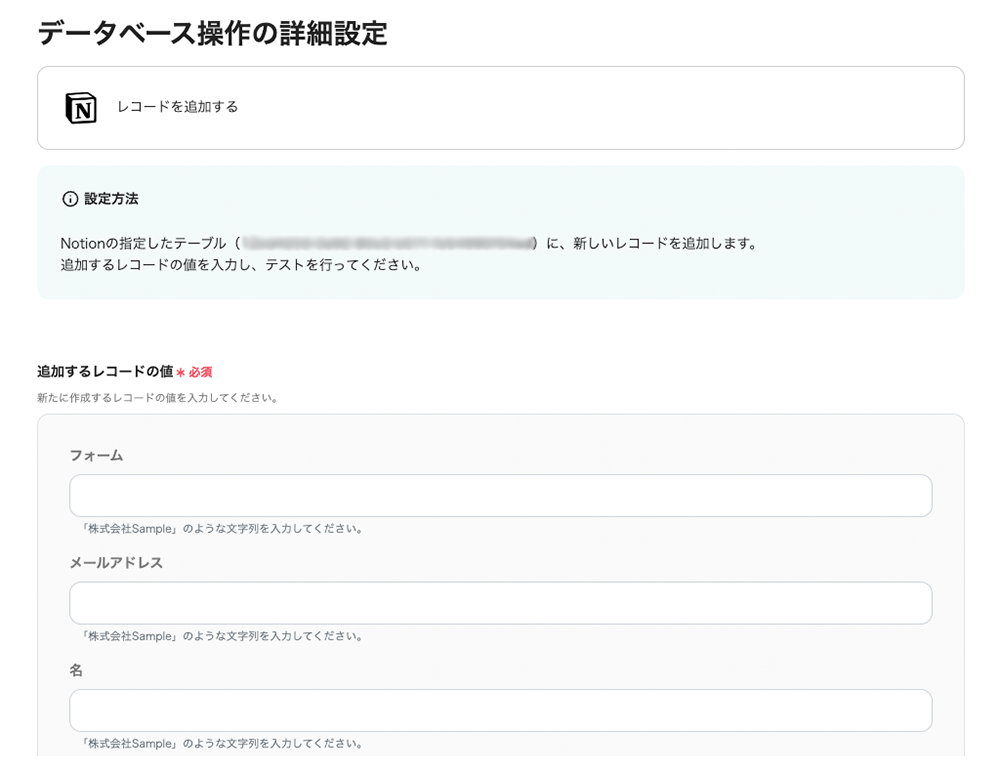This screenshot has width=1000, height=777.
Task: Click the hint text below フォーム field
Action: pos(223,529)
